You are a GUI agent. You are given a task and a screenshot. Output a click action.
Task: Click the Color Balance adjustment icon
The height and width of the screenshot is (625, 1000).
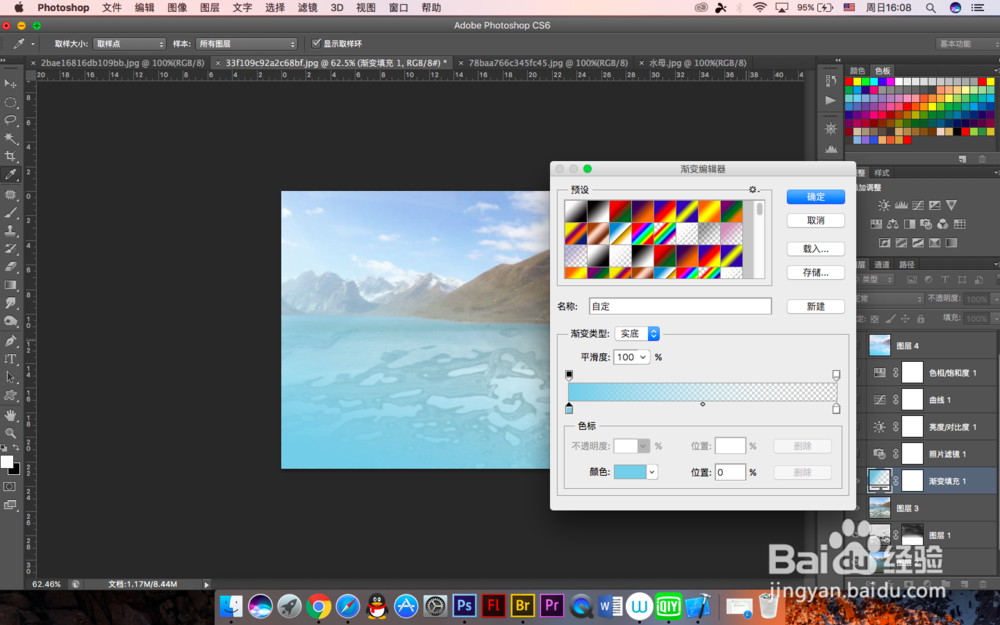tap(892, 224)
